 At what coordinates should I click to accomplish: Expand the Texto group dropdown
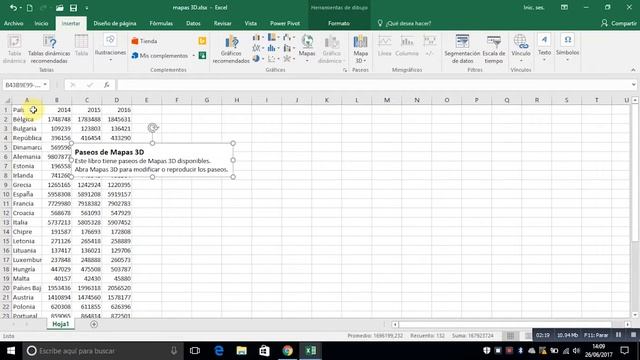pyautogui.click(x=544, y=60)
